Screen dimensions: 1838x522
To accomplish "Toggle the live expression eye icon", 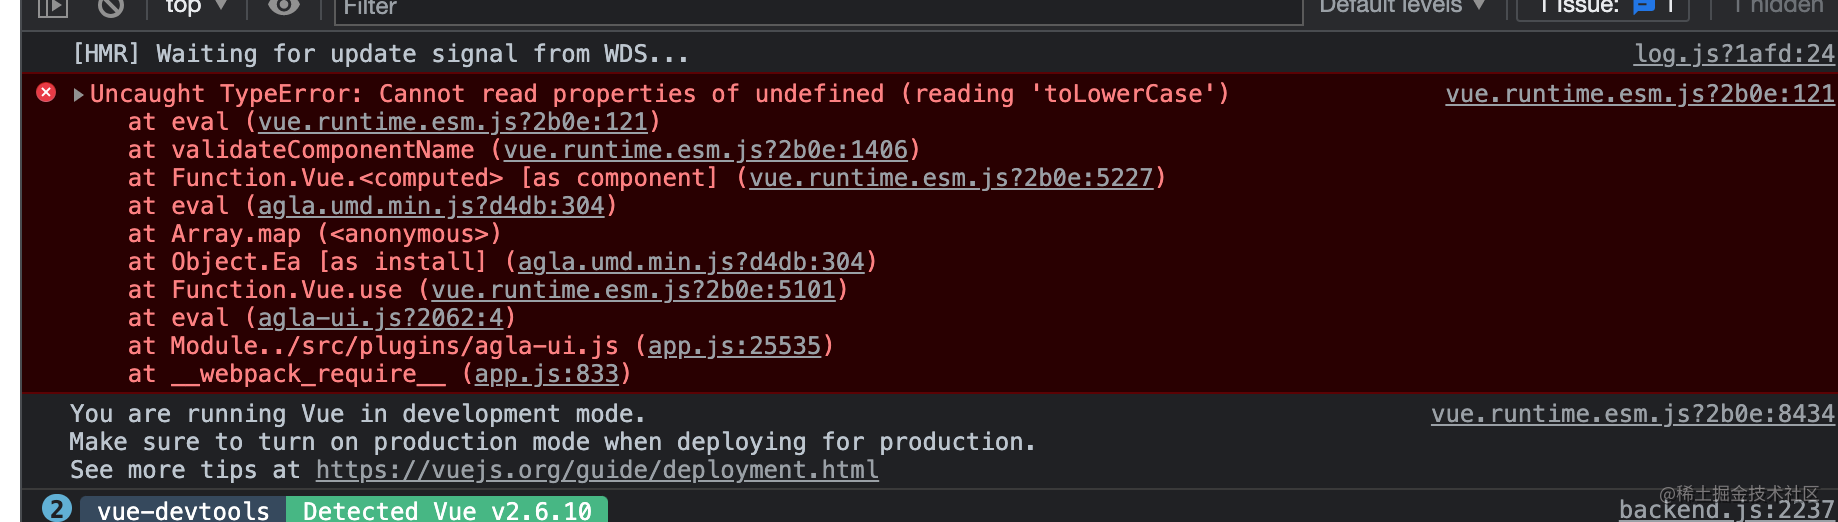I will coord(284,7).
